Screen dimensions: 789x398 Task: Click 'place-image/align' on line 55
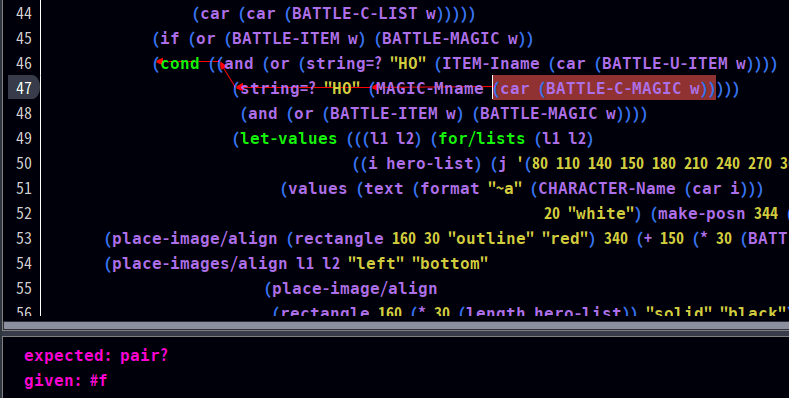tap(355, 288)
